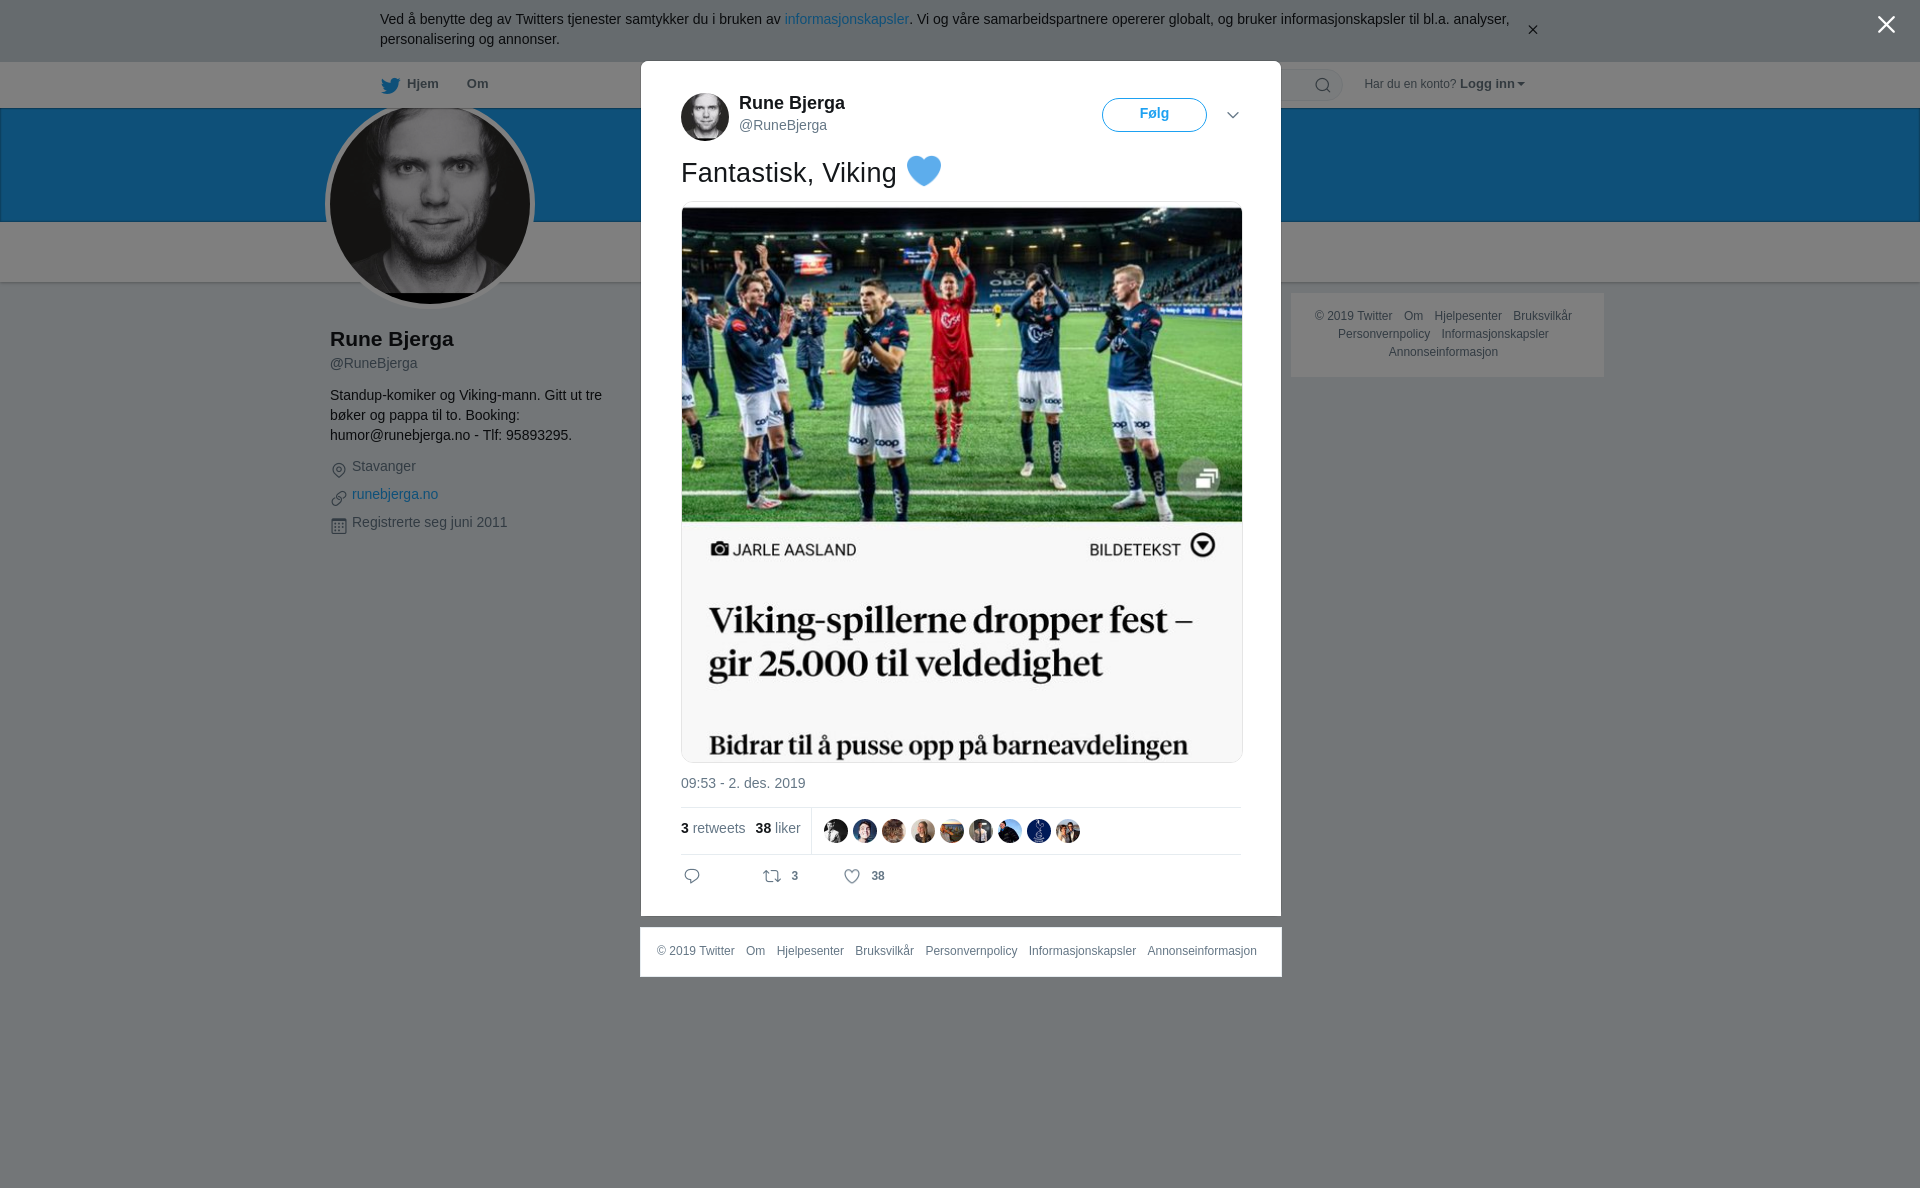Open the BILDETEKST caption toggle icon
The width and height of the screenshot is (1920, 1188).
point(1203,545)
